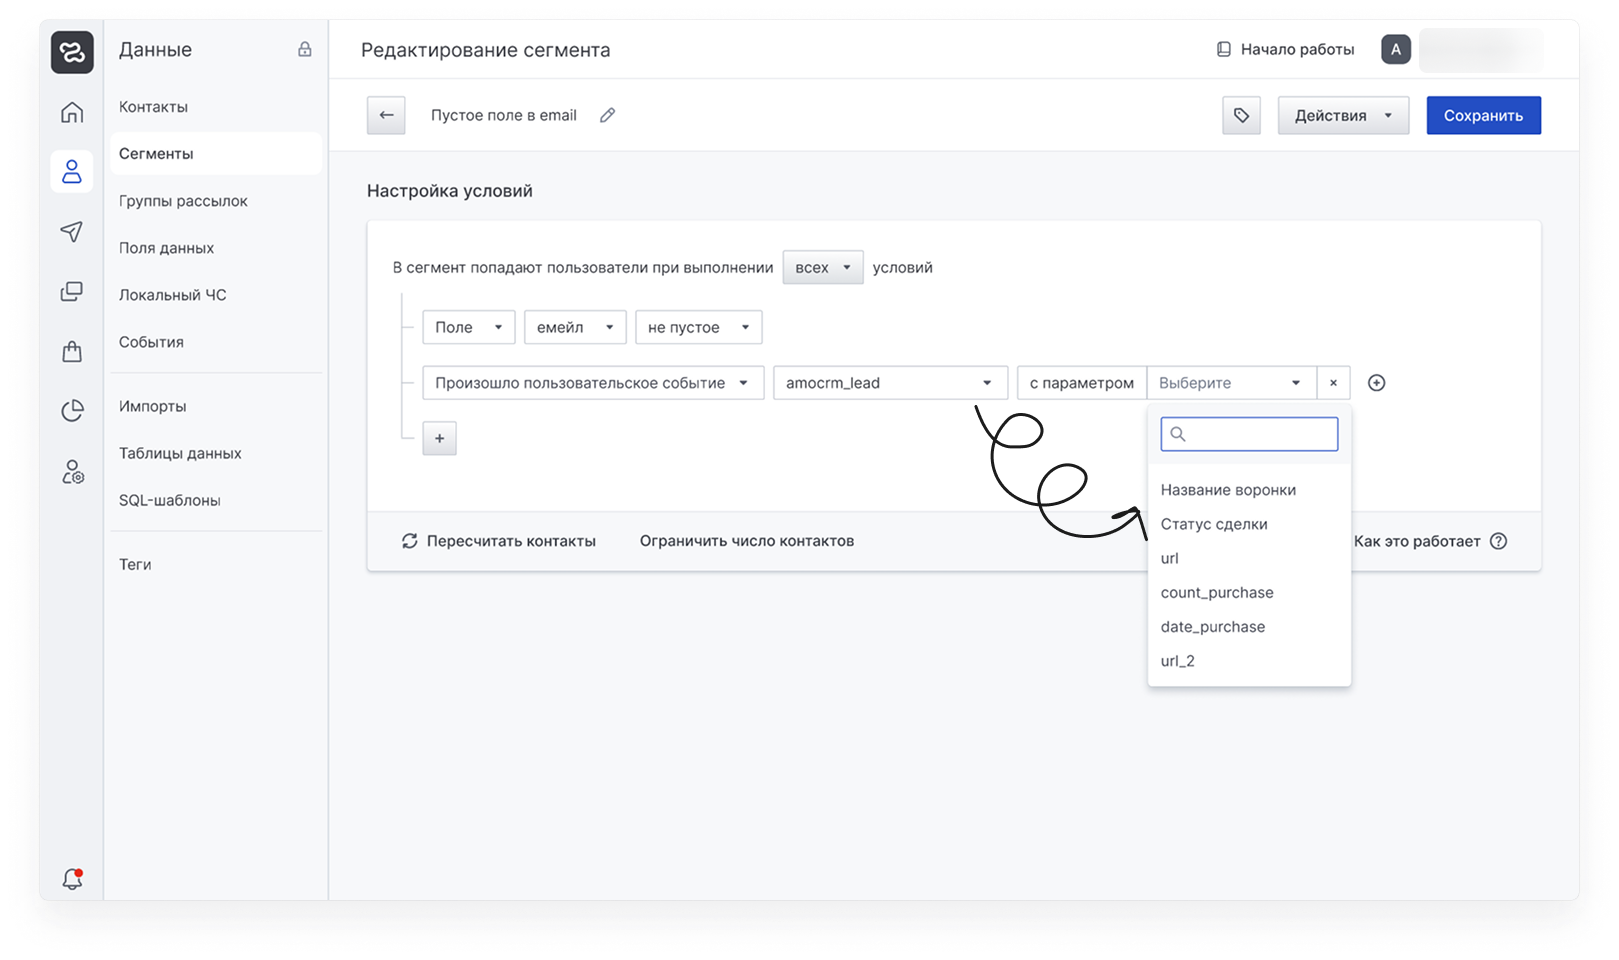The height and width of the screenshot is (960, 1619).
Task: Click the paper plane campaigns icon
Action: pyautogui.click(x=72, y=232)
